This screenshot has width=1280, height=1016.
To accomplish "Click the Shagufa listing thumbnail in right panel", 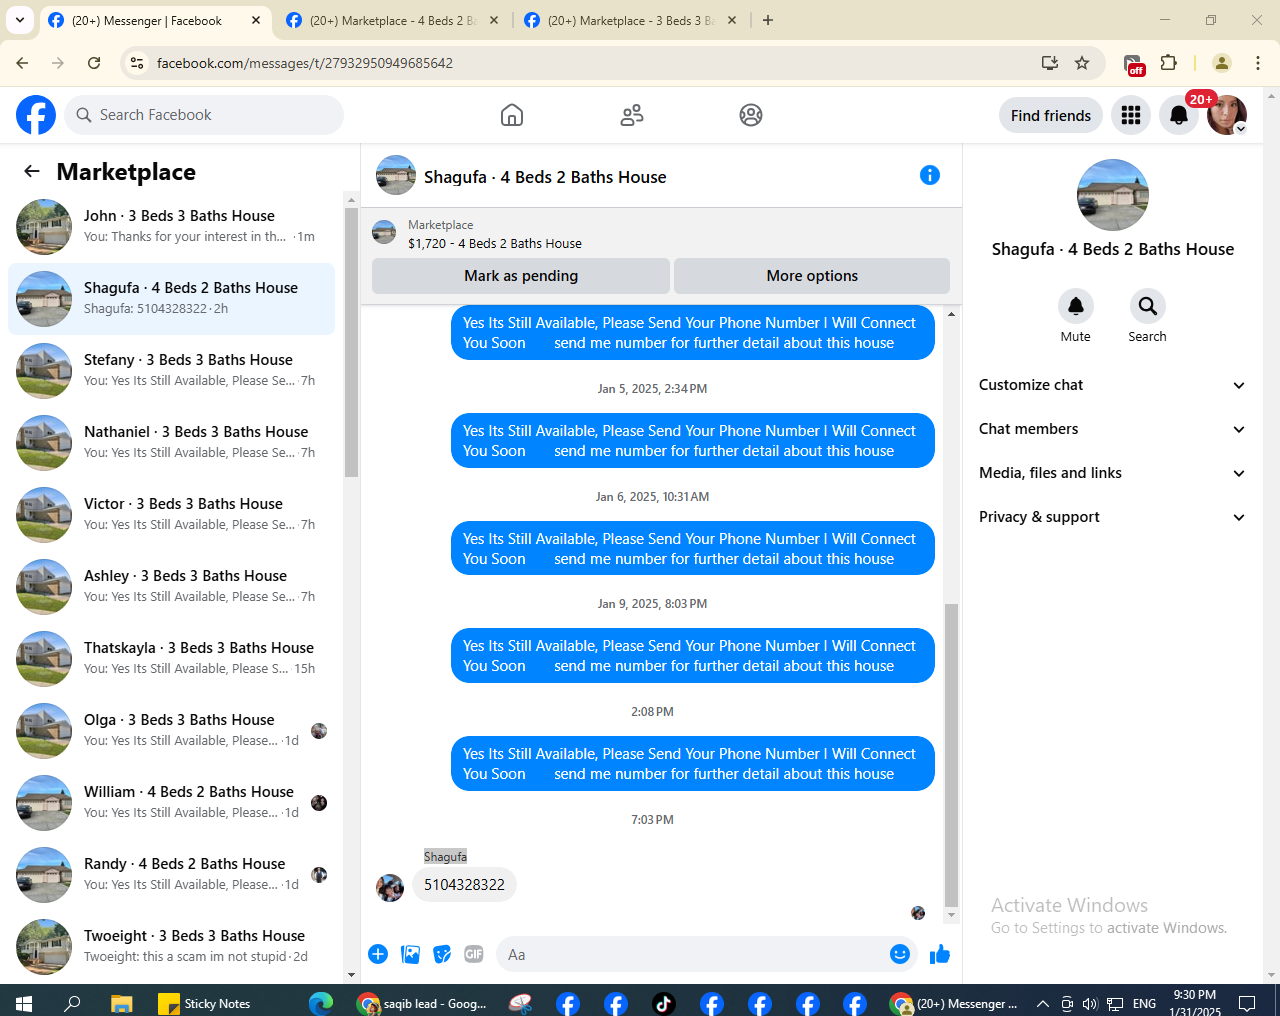I will [1113, 195].
